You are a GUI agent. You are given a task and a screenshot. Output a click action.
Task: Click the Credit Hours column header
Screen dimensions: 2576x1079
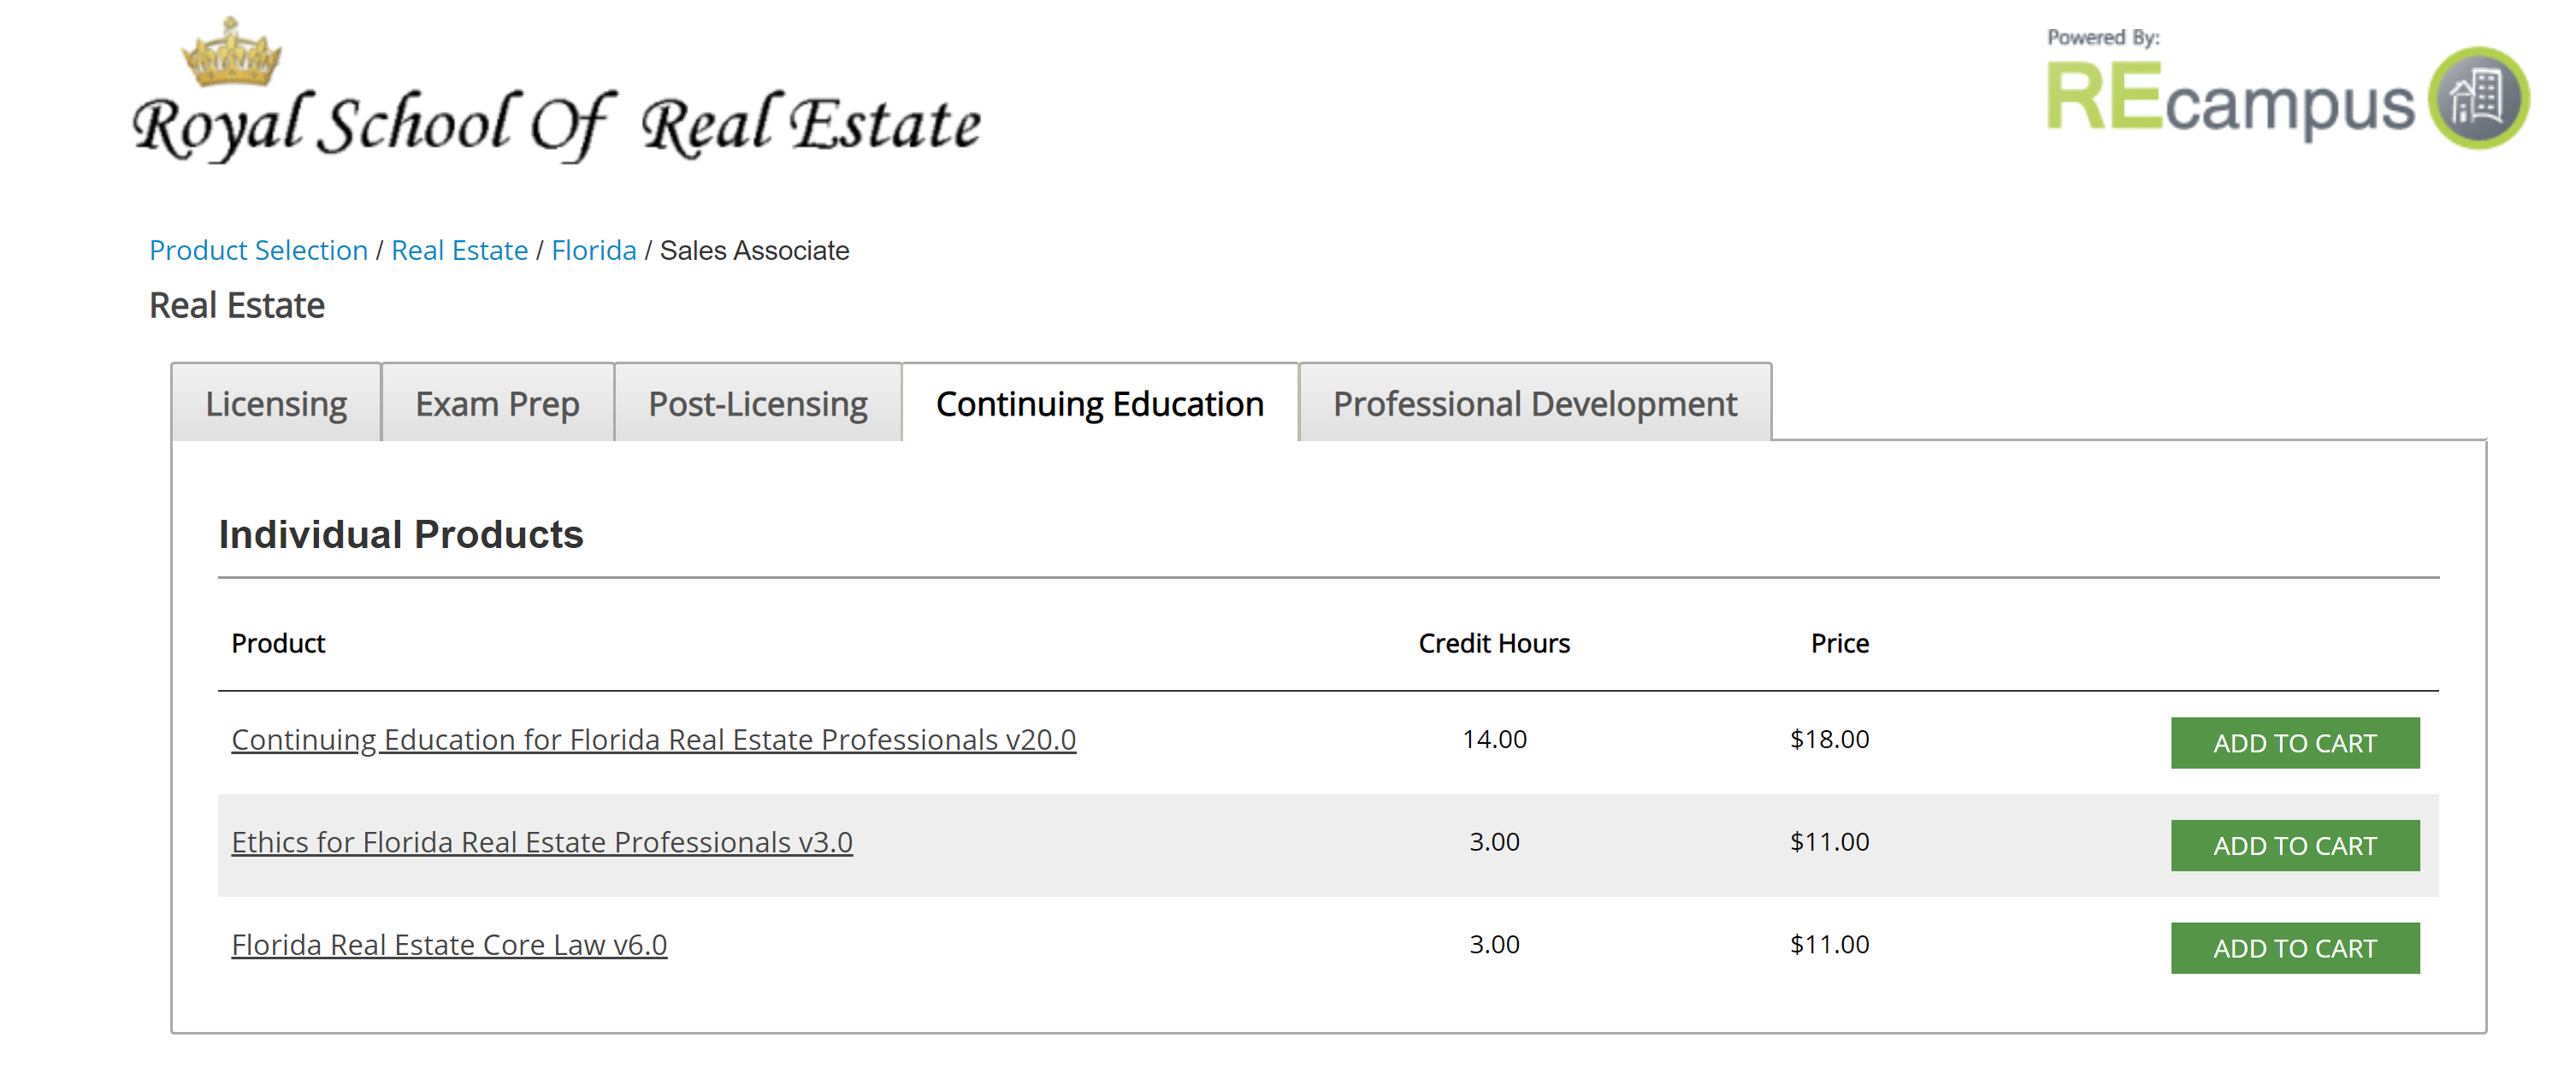(x=1494, y=643)
